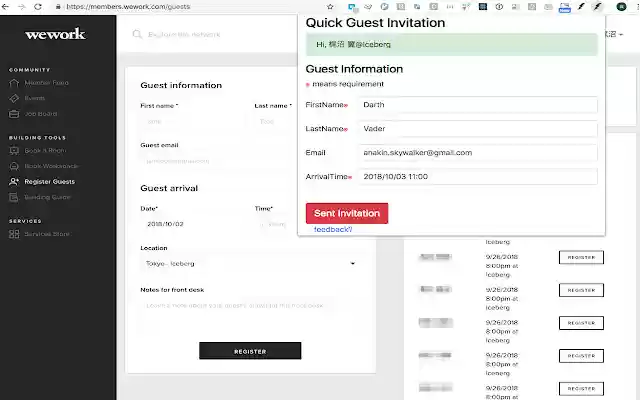
Task: Open the user account dropdown at top right
Action: (614, 34)
